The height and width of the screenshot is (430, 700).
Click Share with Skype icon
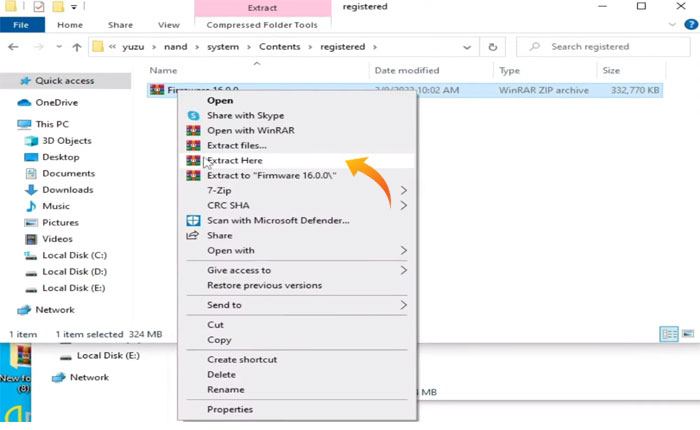(194, 115)
